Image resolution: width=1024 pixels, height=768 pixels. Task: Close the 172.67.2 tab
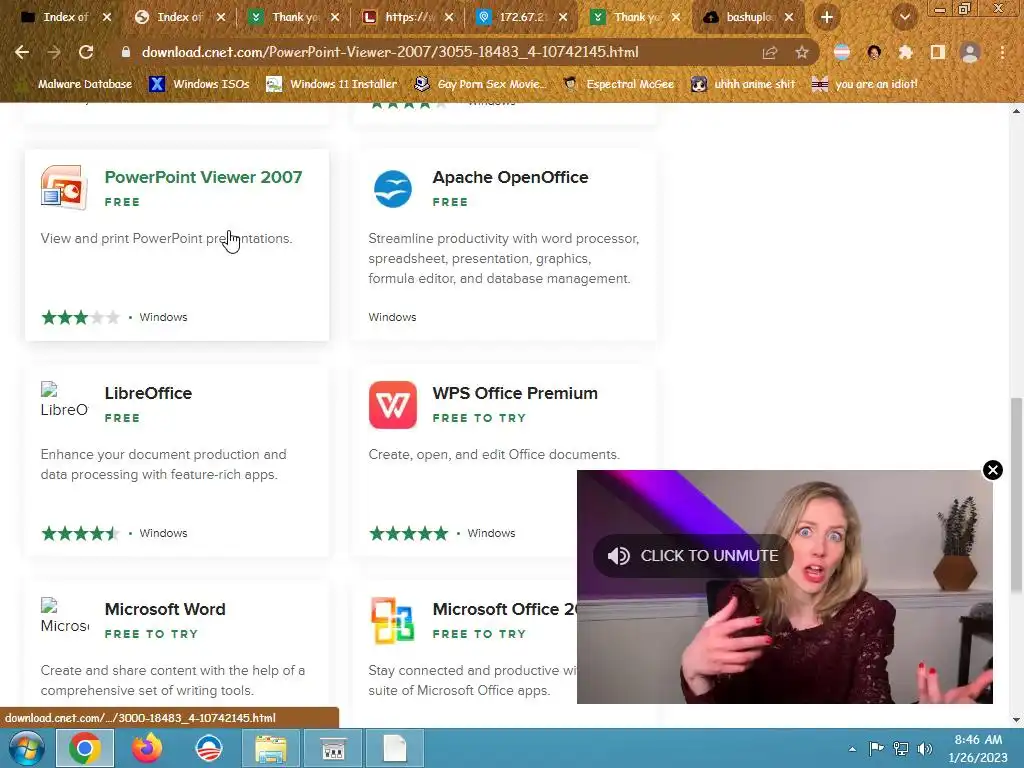pos(563,18)
